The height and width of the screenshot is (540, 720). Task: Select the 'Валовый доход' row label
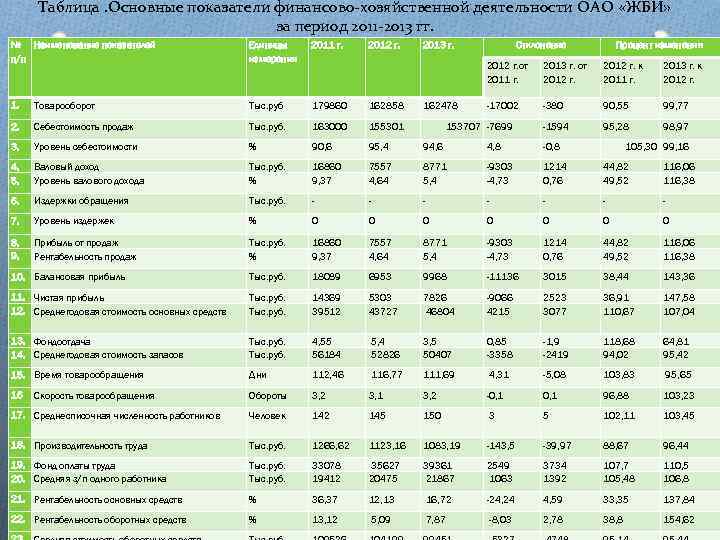[x=66, y=166]
